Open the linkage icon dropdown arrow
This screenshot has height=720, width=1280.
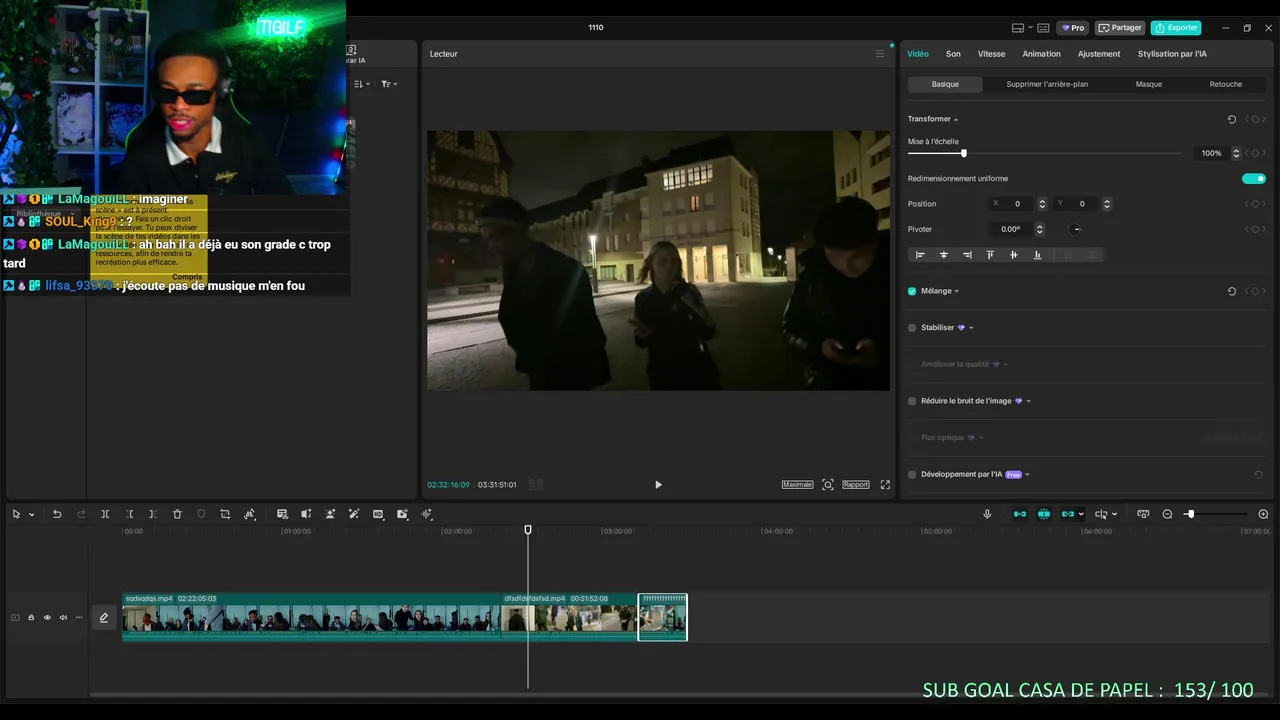(1081, 515)
